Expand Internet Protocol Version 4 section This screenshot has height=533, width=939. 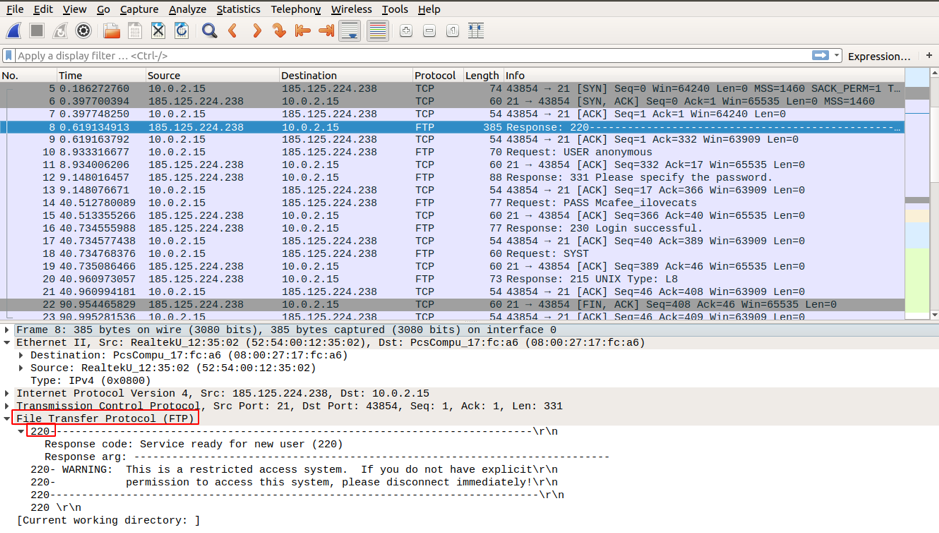coord(7,394)
